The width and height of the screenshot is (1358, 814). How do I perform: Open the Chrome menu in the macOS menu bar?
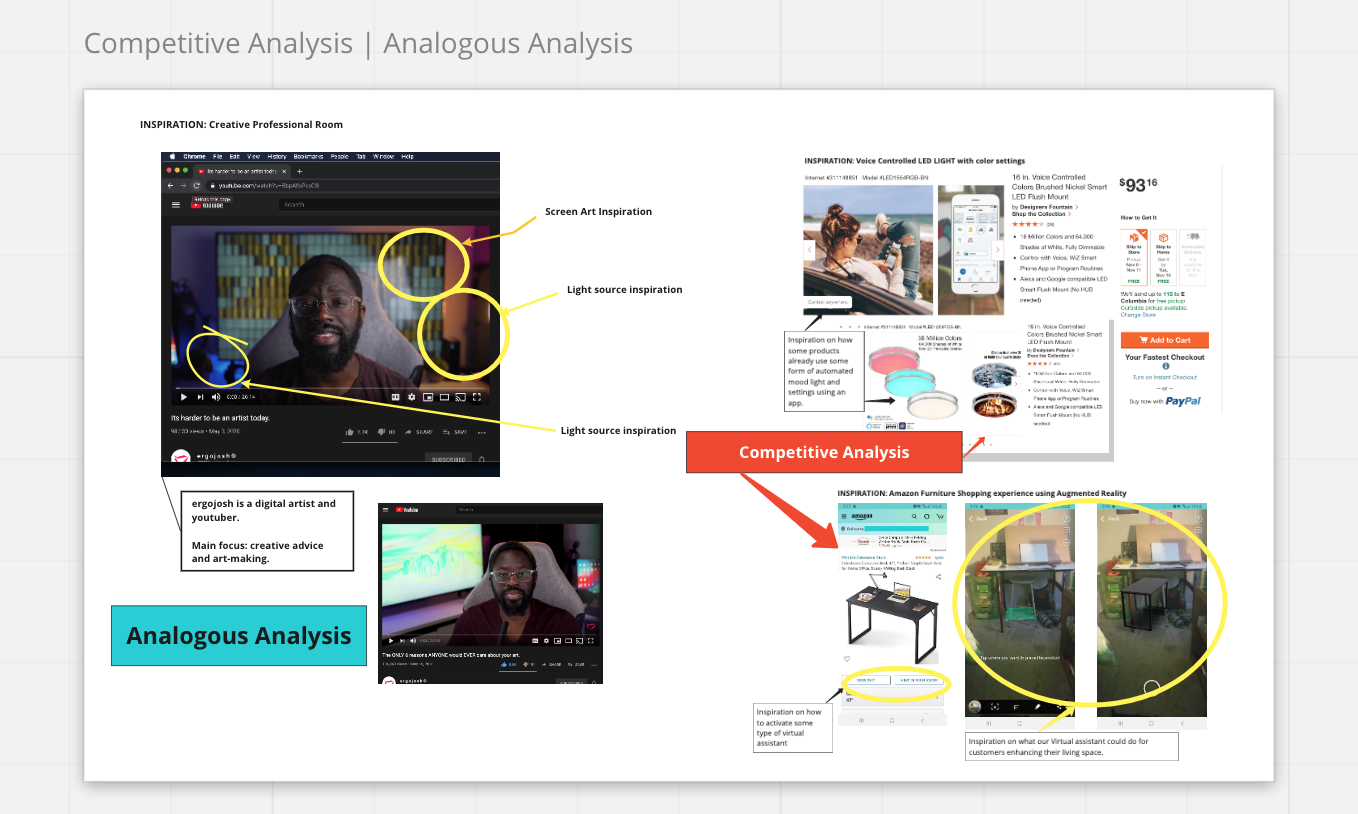tap(194, 157)
